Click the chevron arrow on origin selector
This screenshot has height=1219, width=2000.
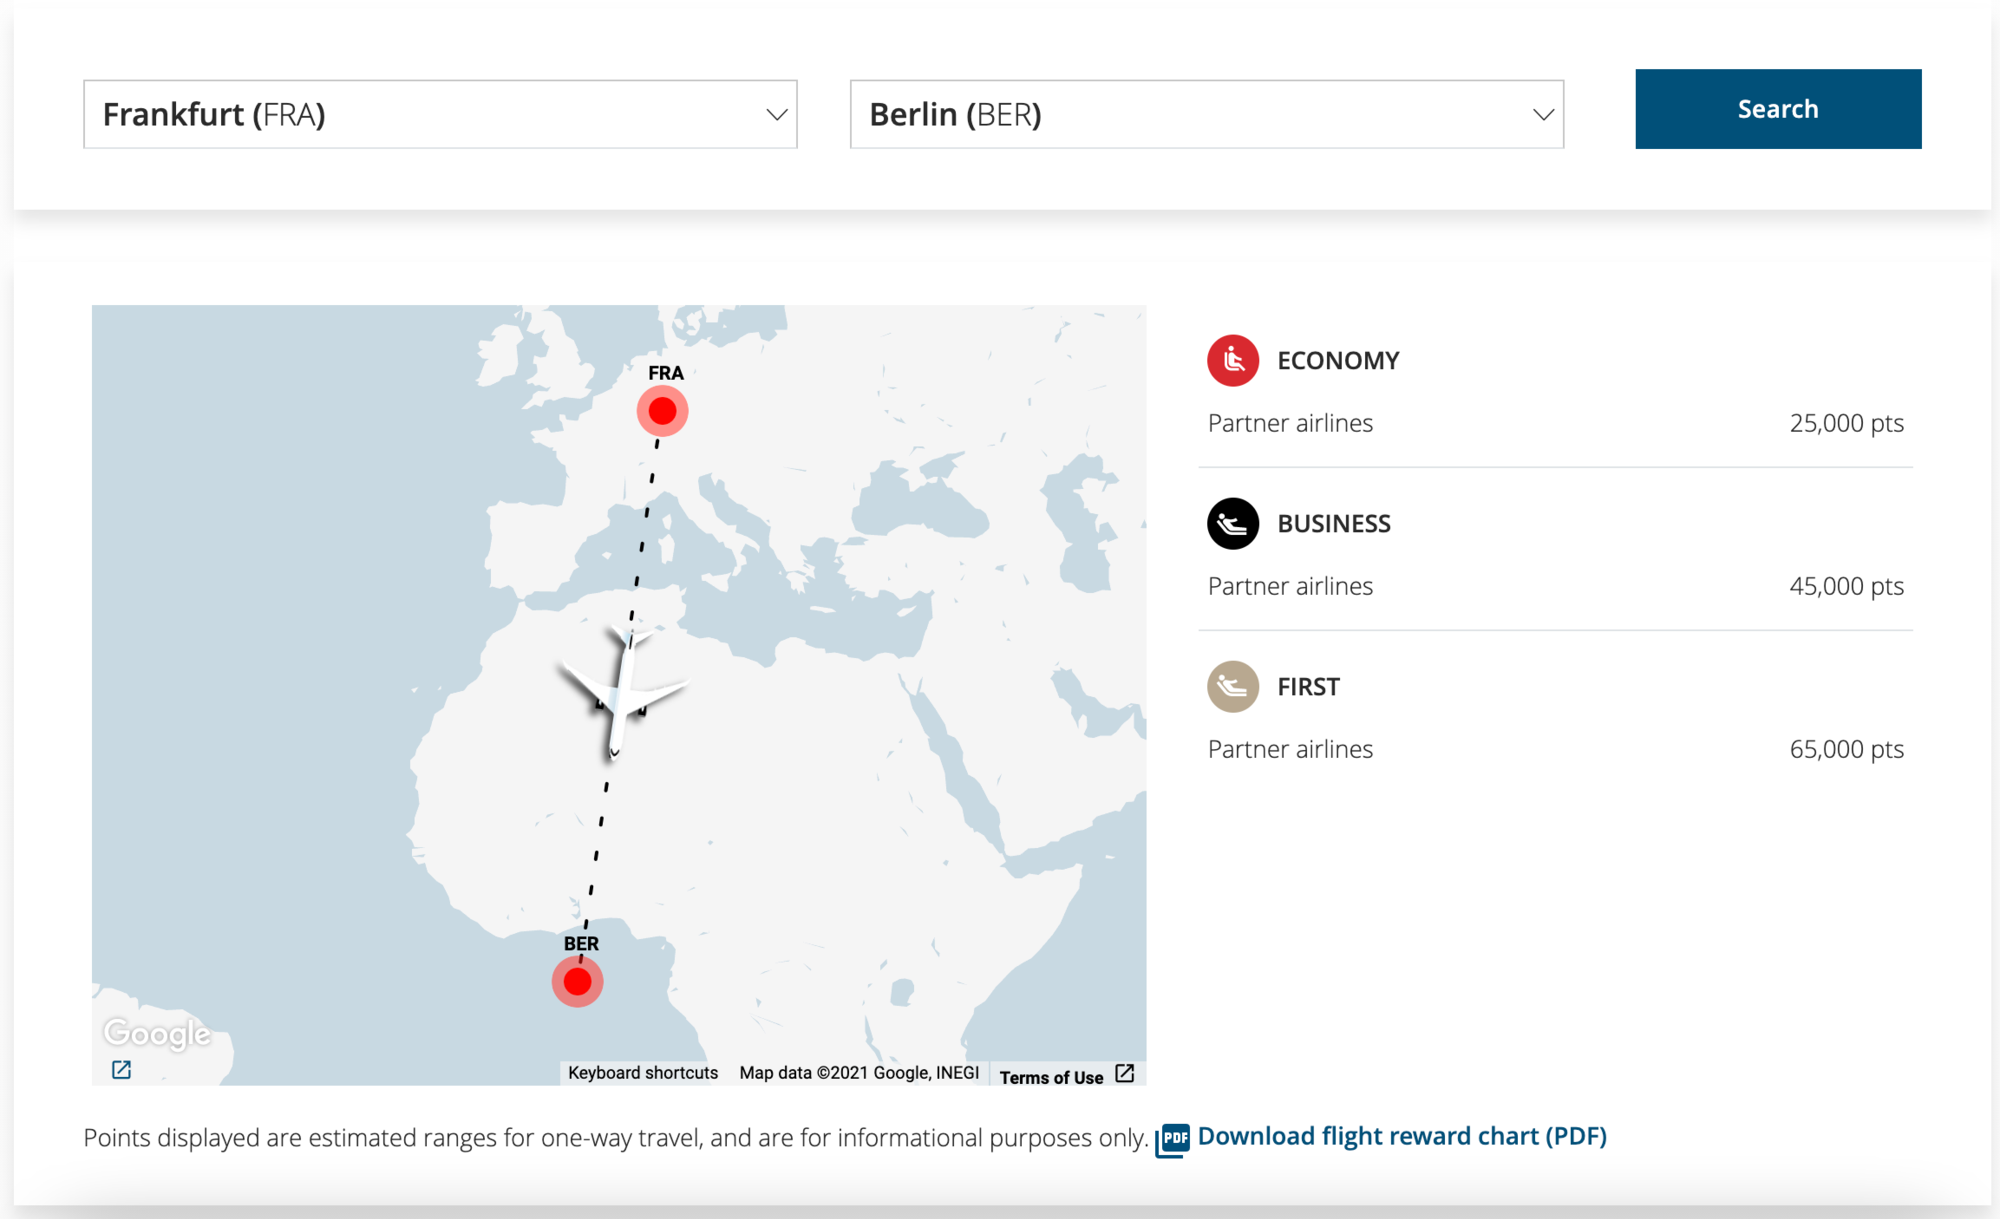point(776,115)
